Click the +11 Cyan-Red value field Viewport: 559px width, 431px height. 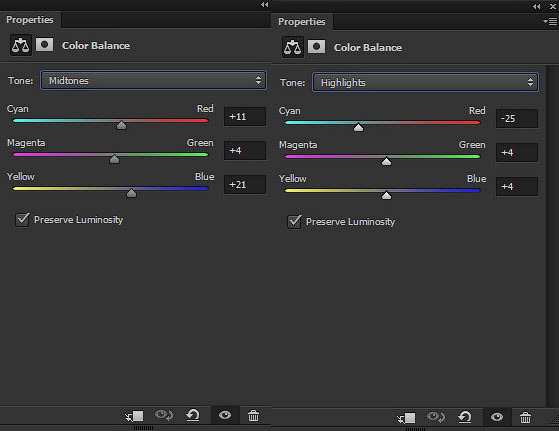245,117
